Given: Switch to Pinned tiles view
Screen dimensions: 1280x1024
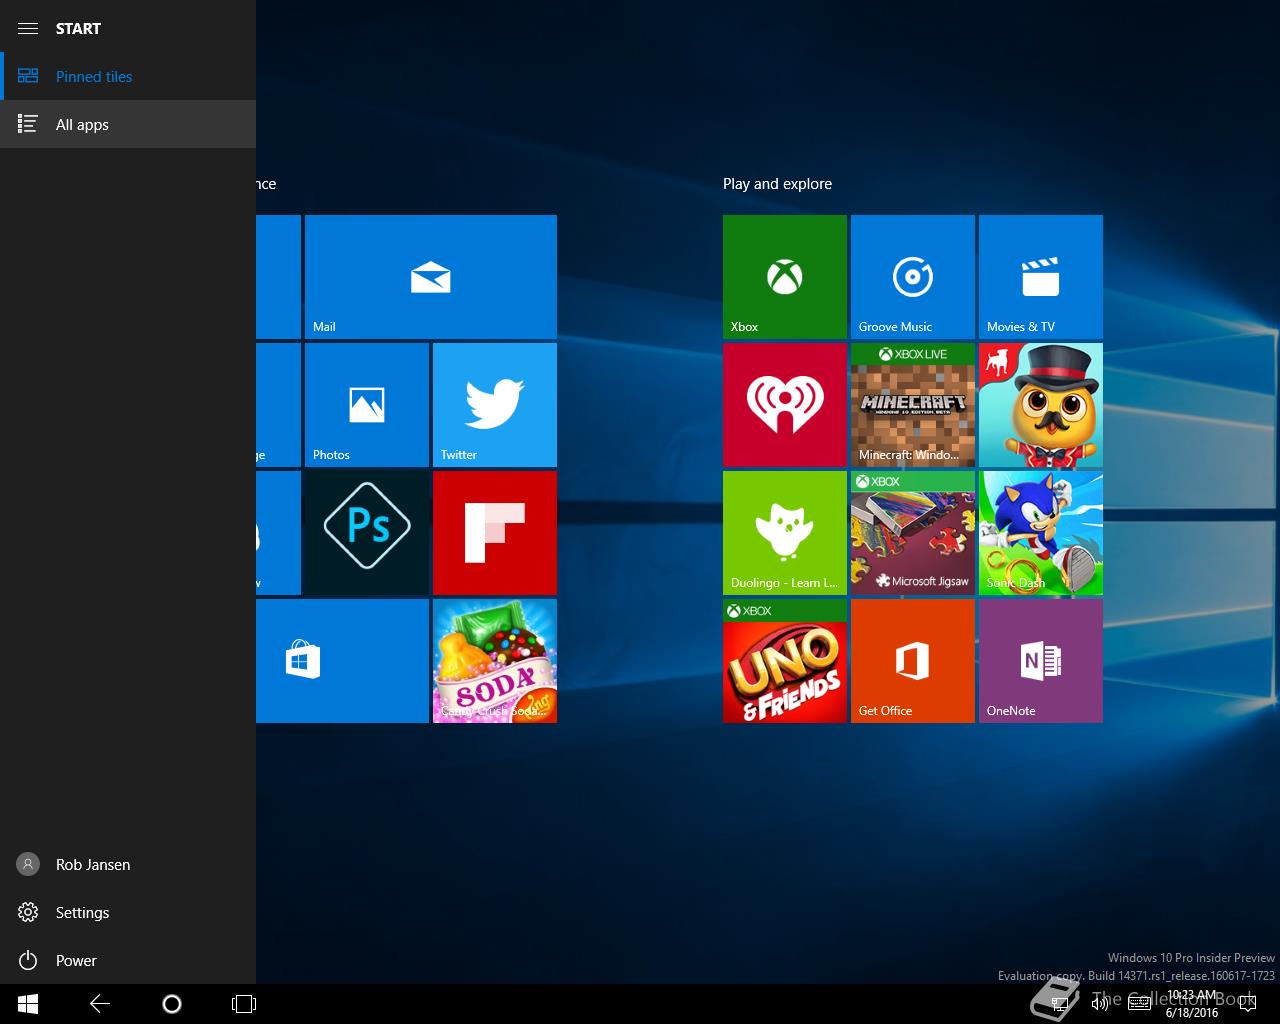Looking at the screenshot, I should (128, 76).
